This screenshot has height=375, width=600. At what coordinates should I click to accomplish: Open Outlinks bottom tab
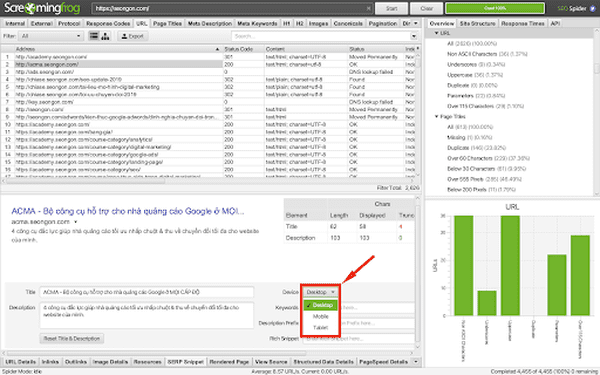[x=76, y=362]
